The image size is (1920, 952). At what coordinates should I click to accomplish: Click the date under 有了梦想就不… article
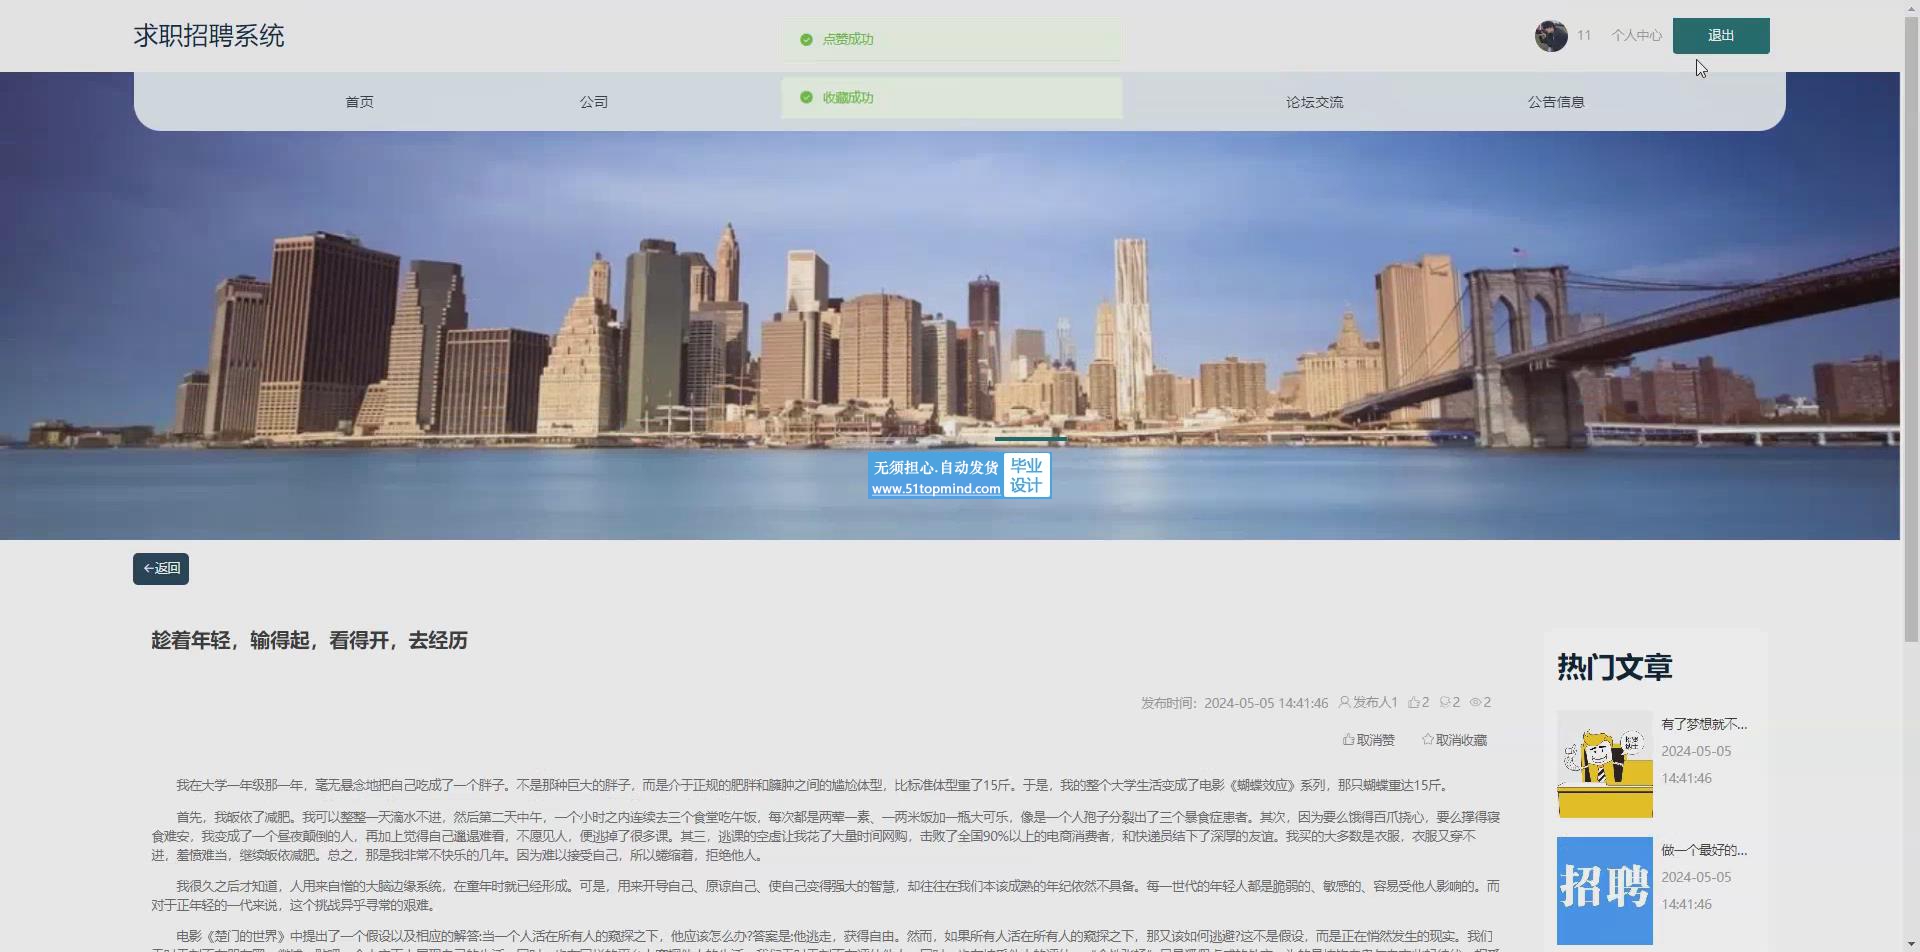[x=1696, y=765]
